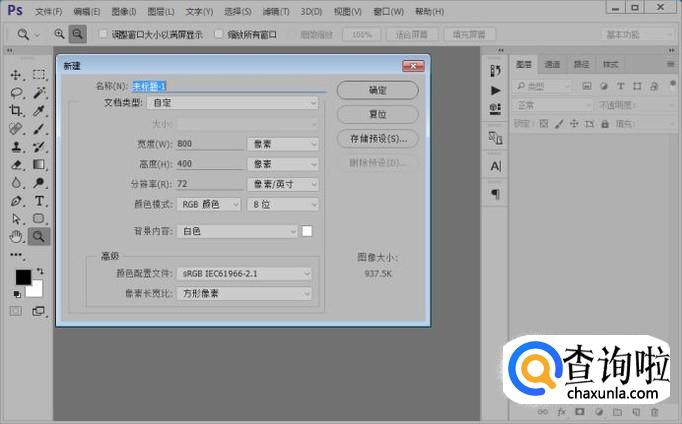The height and width of the screenshot is (424, 682).
Task: Select the Rectangular Marquee tool
Action: click(39, 75)
